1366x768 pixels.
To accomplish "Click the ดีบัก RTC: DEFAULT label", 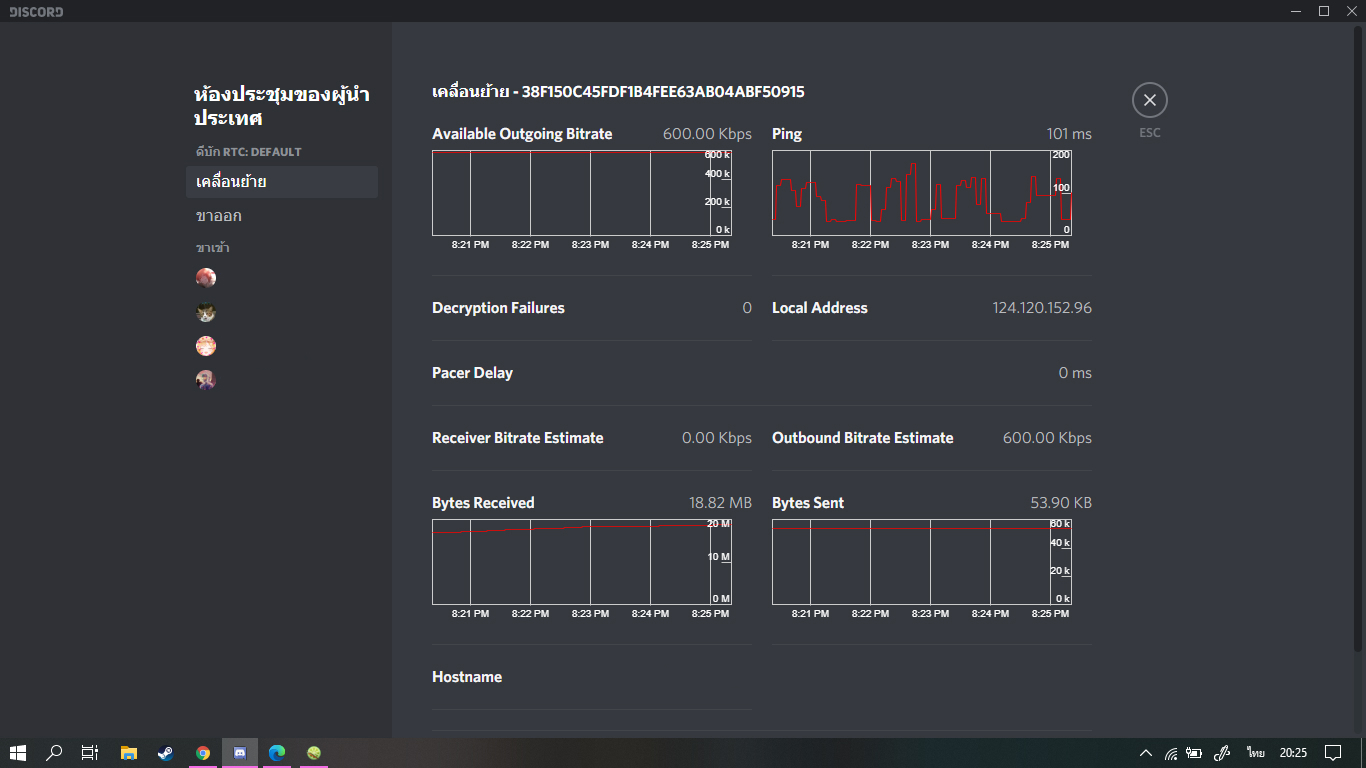I will [249, 152].
